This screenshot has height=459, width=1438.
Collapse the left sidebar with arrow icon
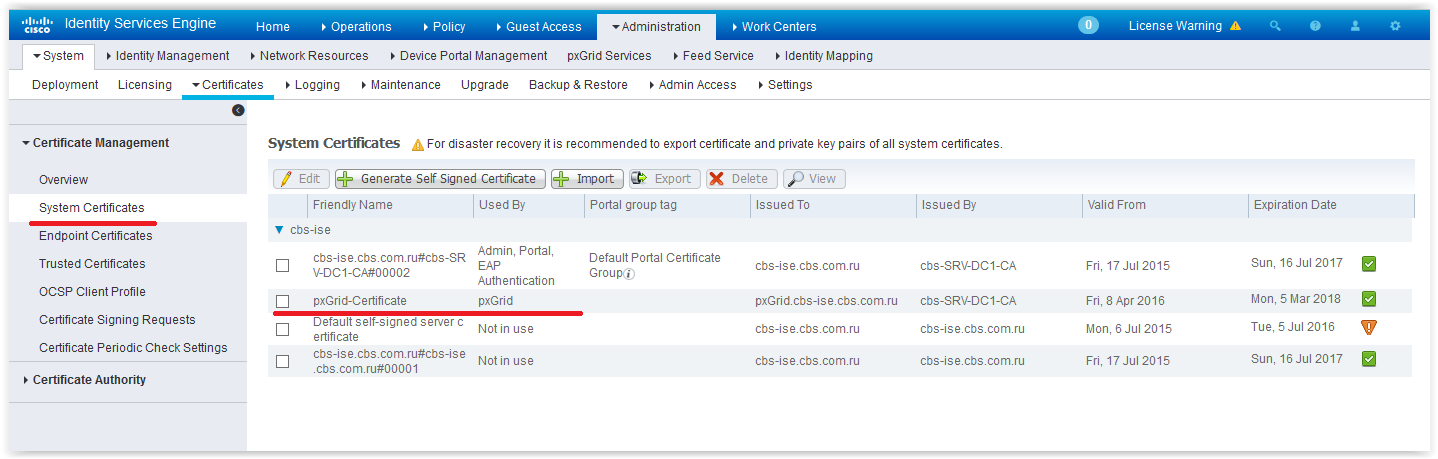(x=238, y=110)
